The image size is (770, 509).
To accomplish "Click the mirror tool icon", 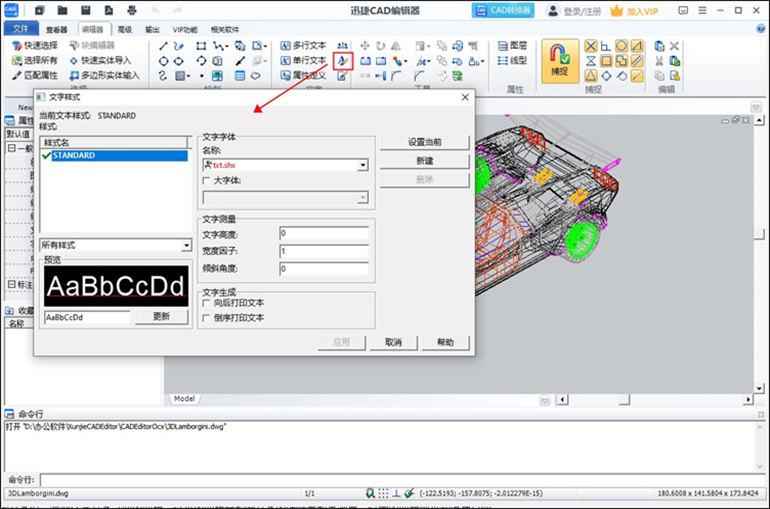I will tap(396, 46).
